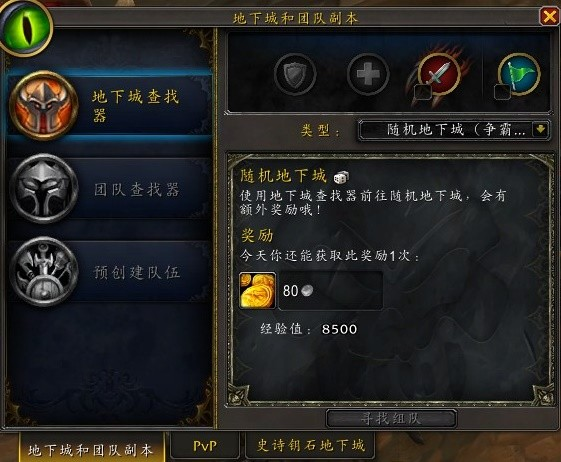
Task: Click the dice icon beside 随机地下城
Action: coord(341,177)
